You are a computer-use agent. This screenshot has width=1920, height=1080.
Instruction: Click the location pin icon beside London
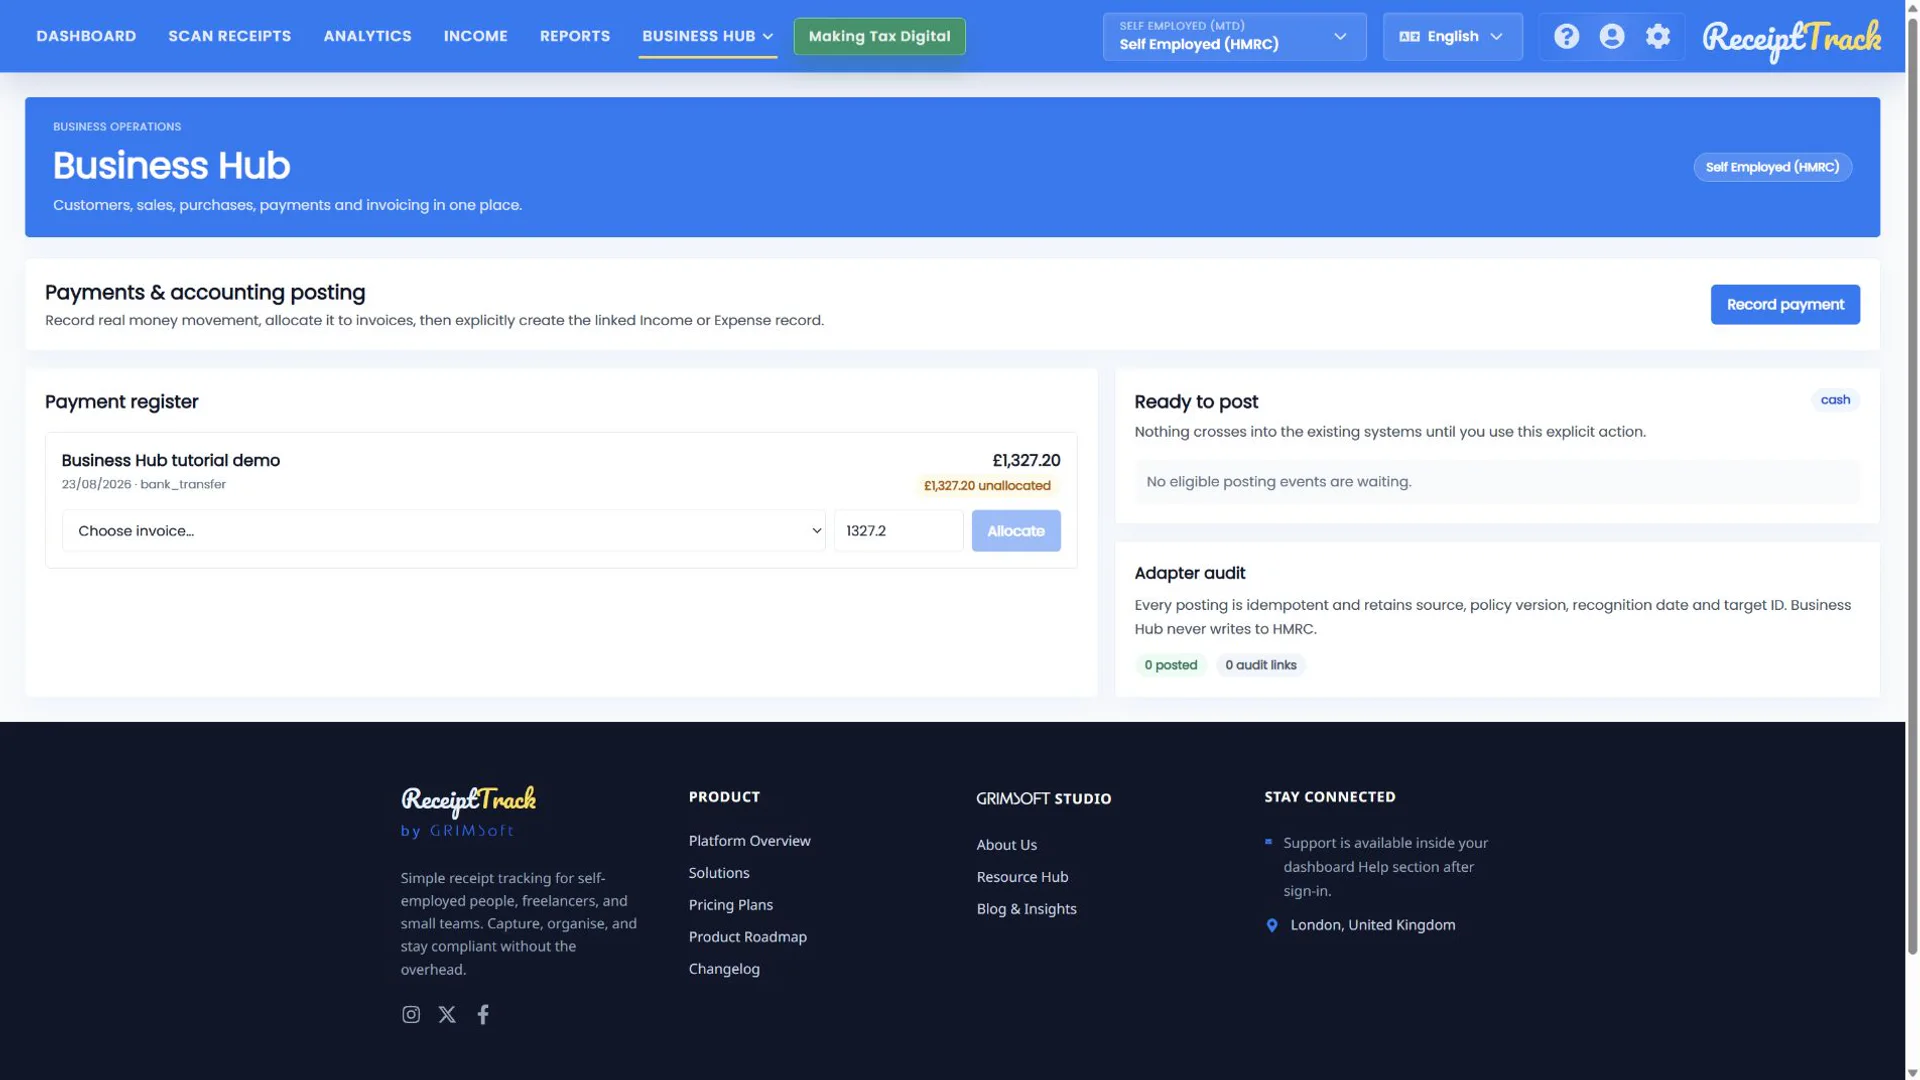click(1272, 926)
